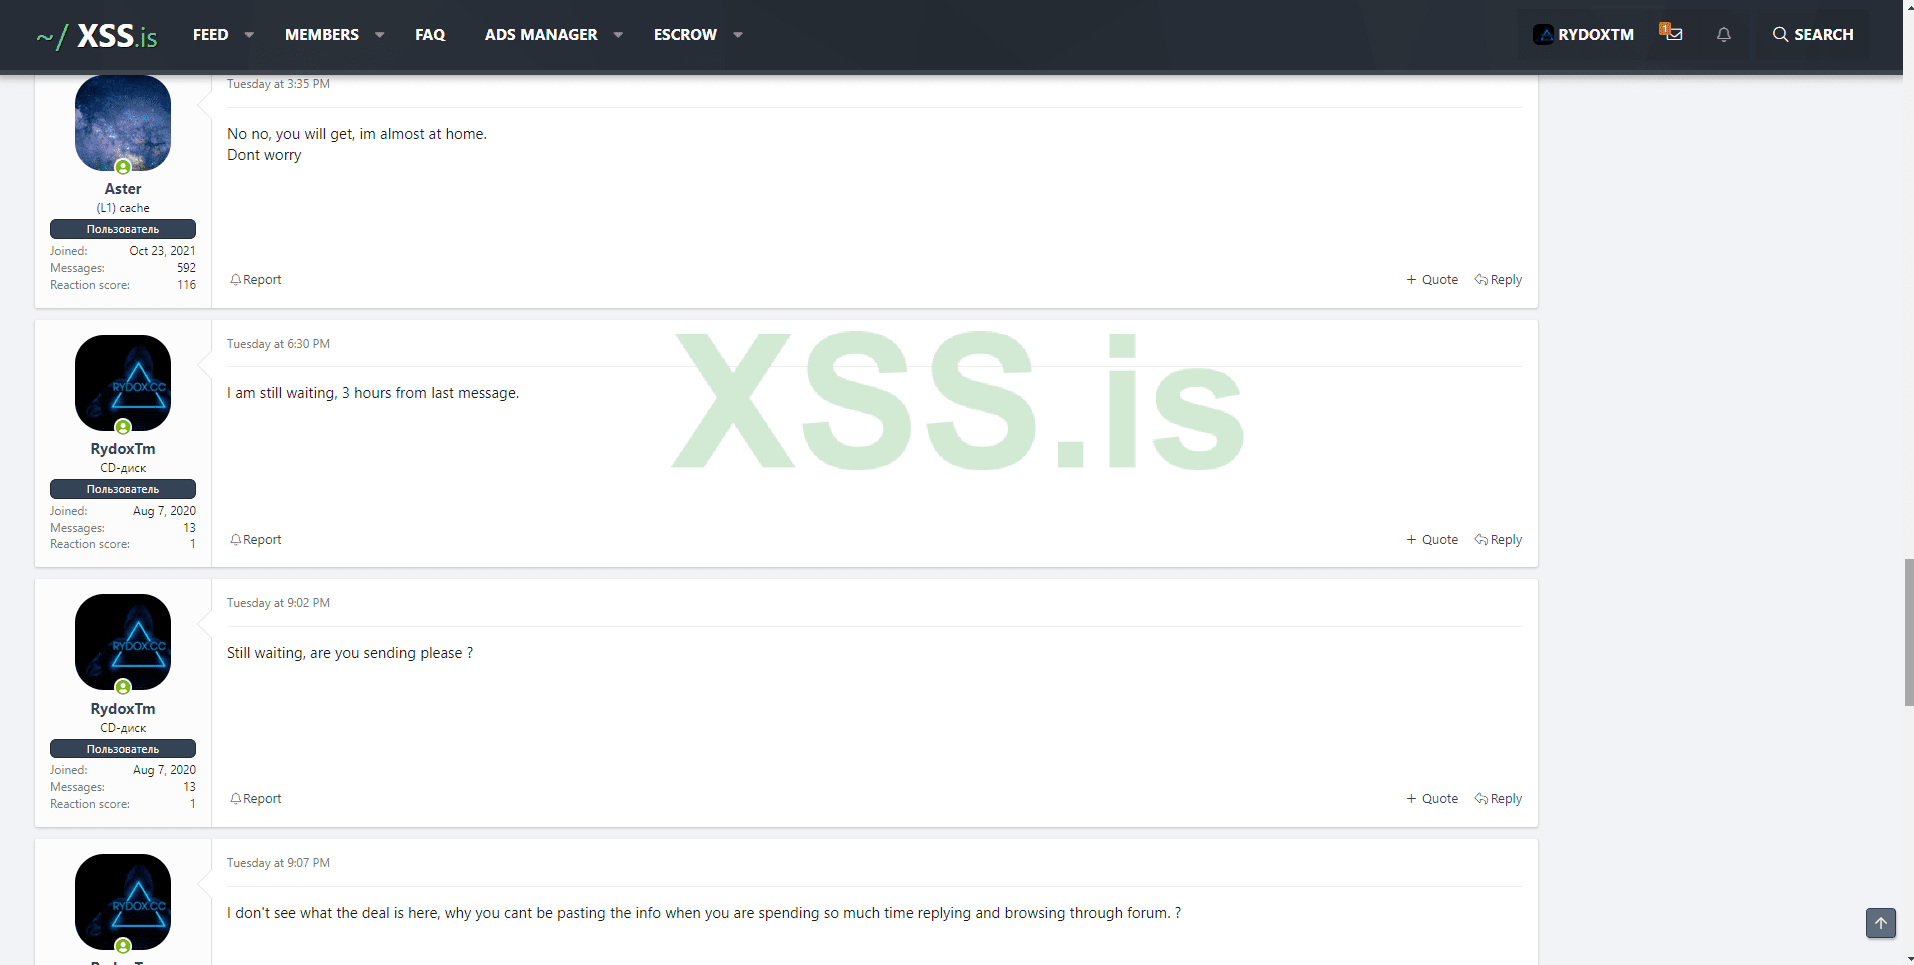Click Aster's join date 'Oct 23, 2021'

[x=162, y=251]
